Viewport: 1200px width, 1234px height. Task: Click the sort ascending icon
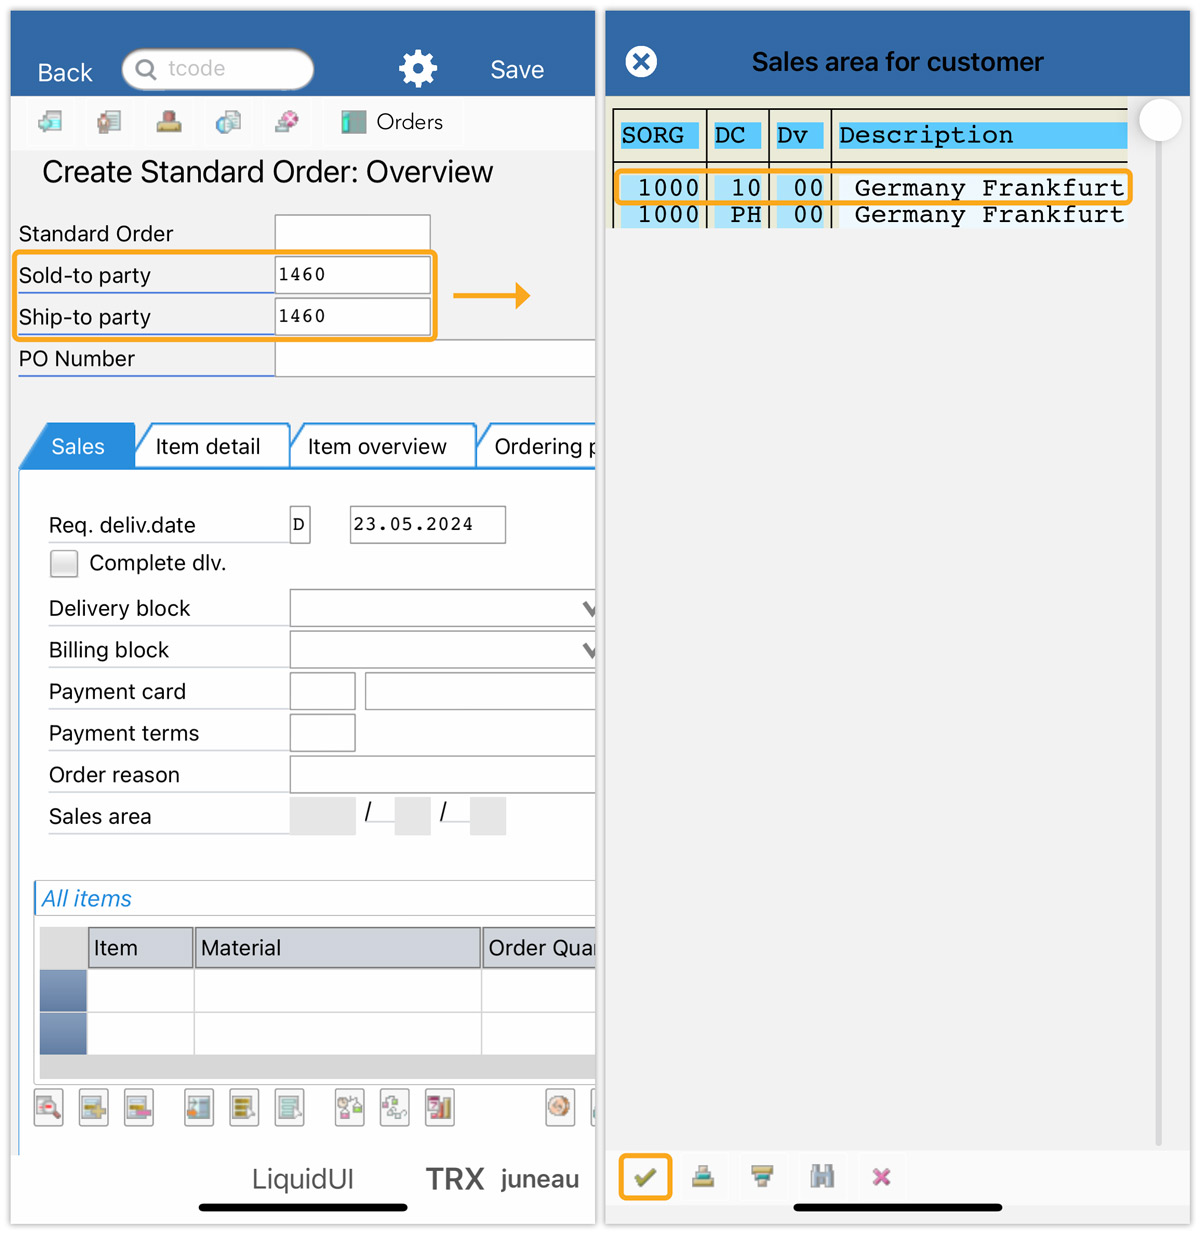pos(703,1177)
